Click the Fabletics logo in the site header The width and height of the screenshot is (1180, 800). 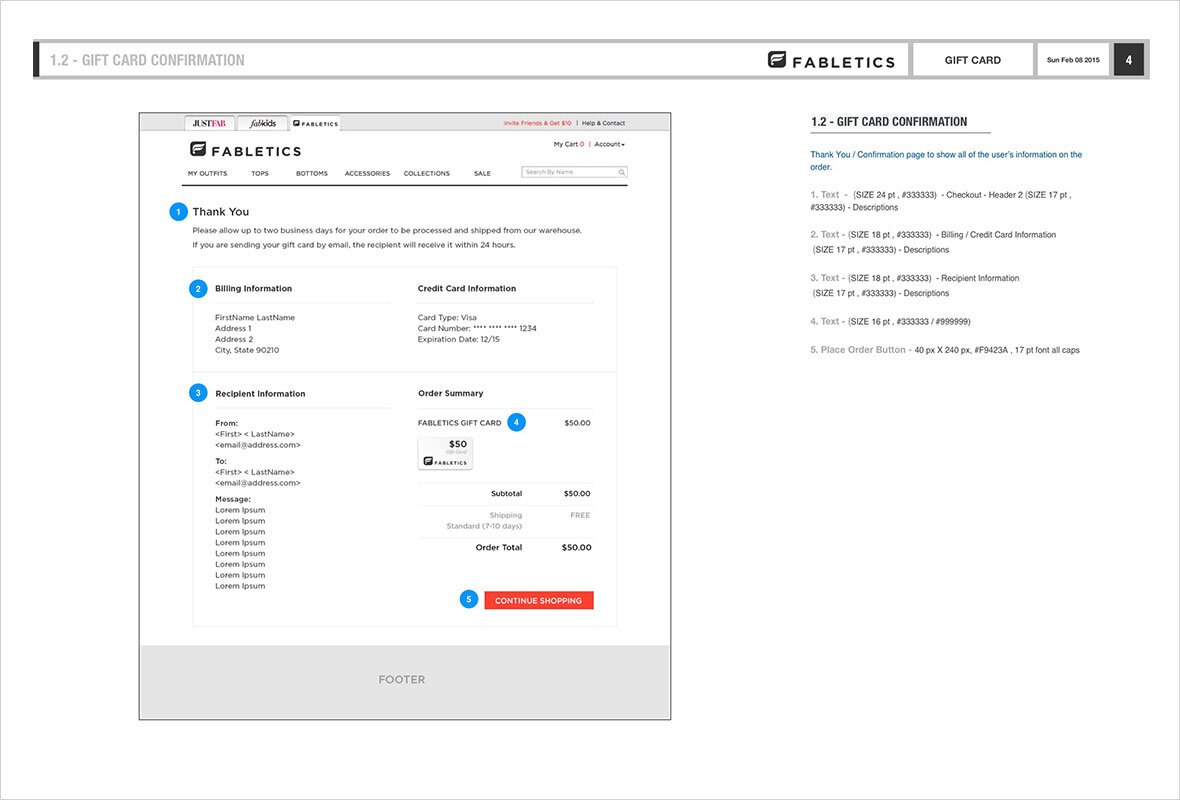point(245,150)
